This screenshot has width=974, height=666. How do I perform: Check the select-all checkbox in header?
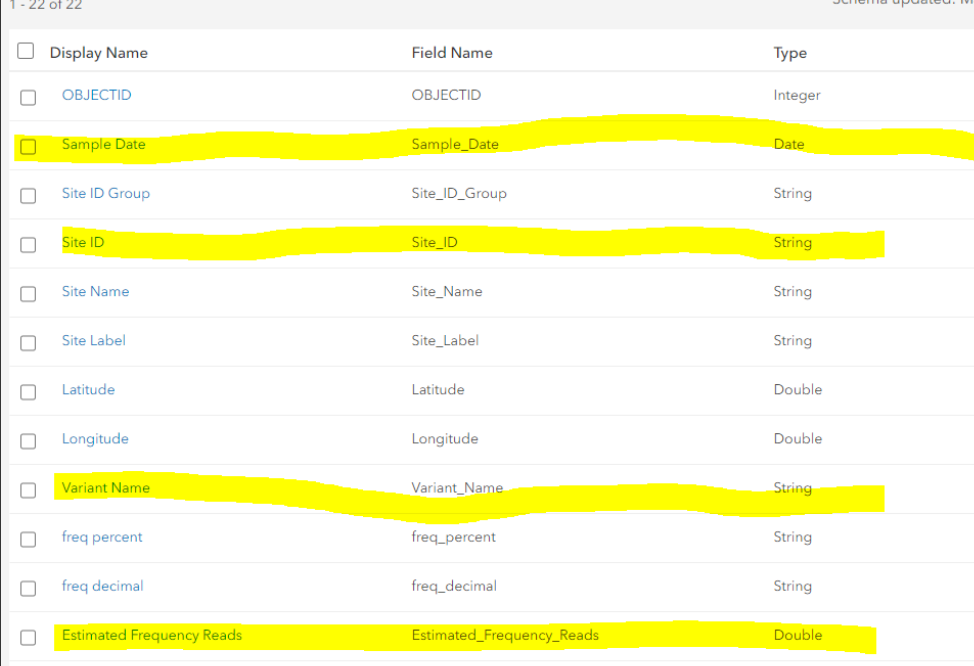26,51
